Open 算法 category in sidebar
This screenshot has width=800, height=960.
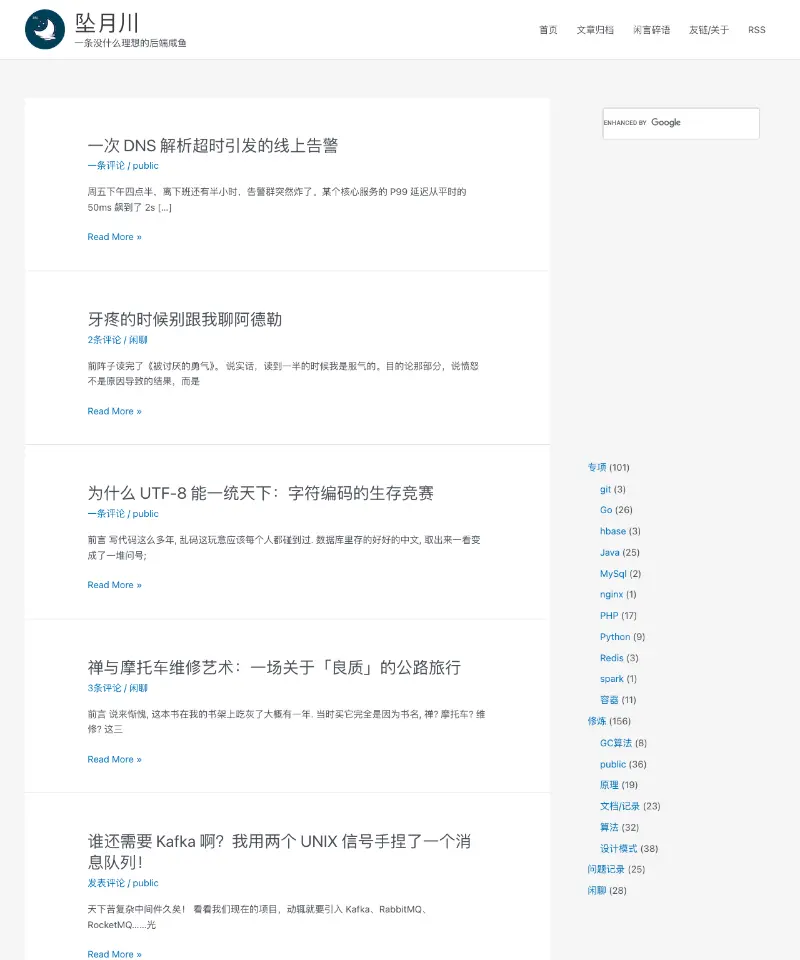coord(609,827)
